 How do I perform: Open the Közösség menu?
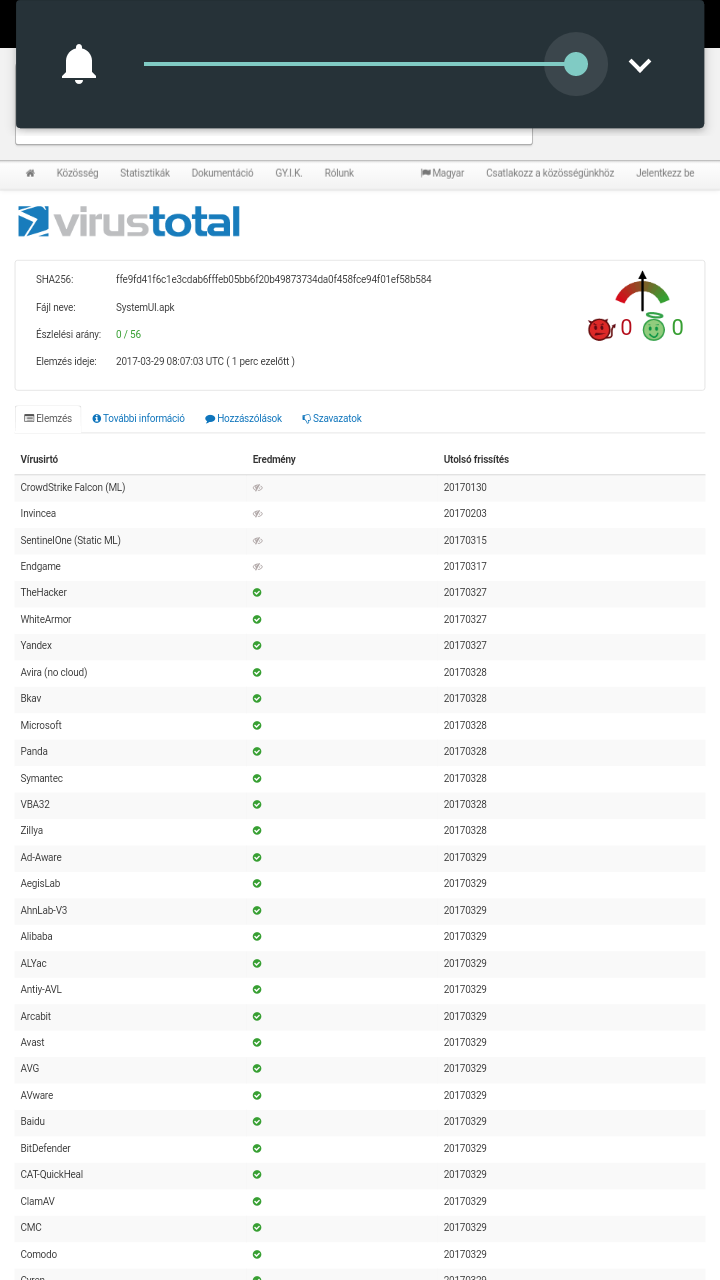[x=77, y=173]
